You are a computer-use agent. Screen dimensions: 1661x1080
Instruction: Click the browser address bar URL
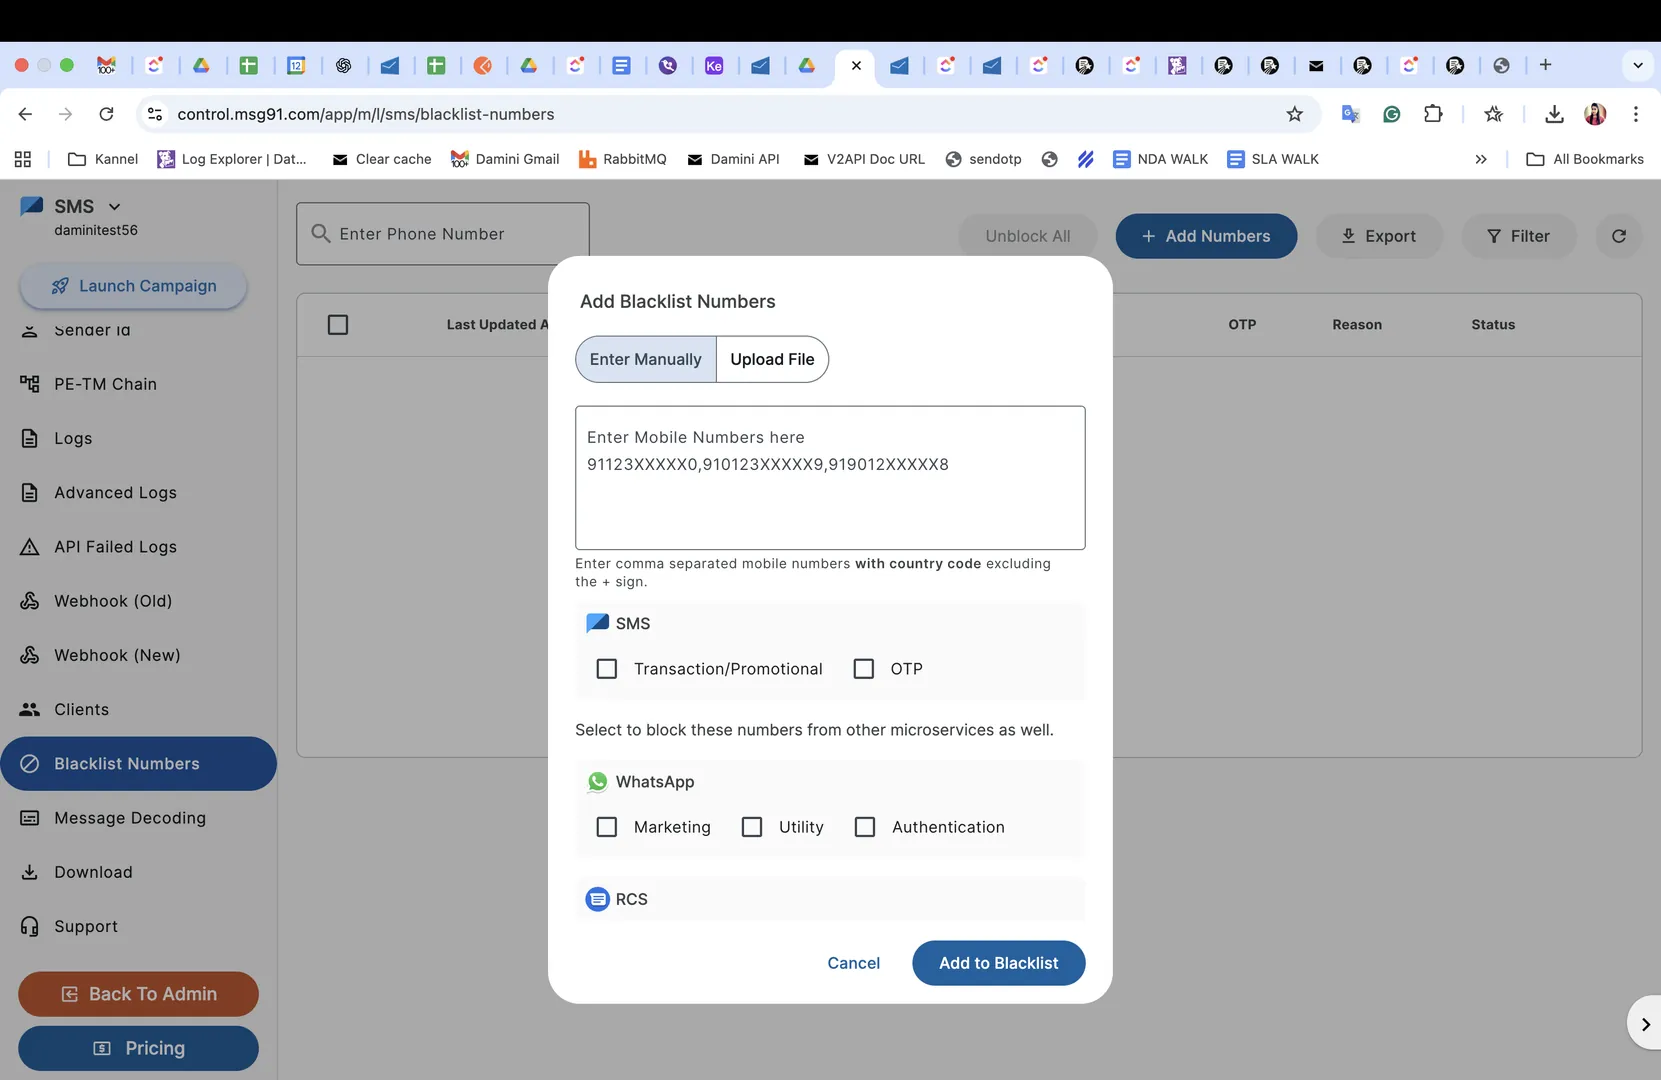[x=366, y=114]
